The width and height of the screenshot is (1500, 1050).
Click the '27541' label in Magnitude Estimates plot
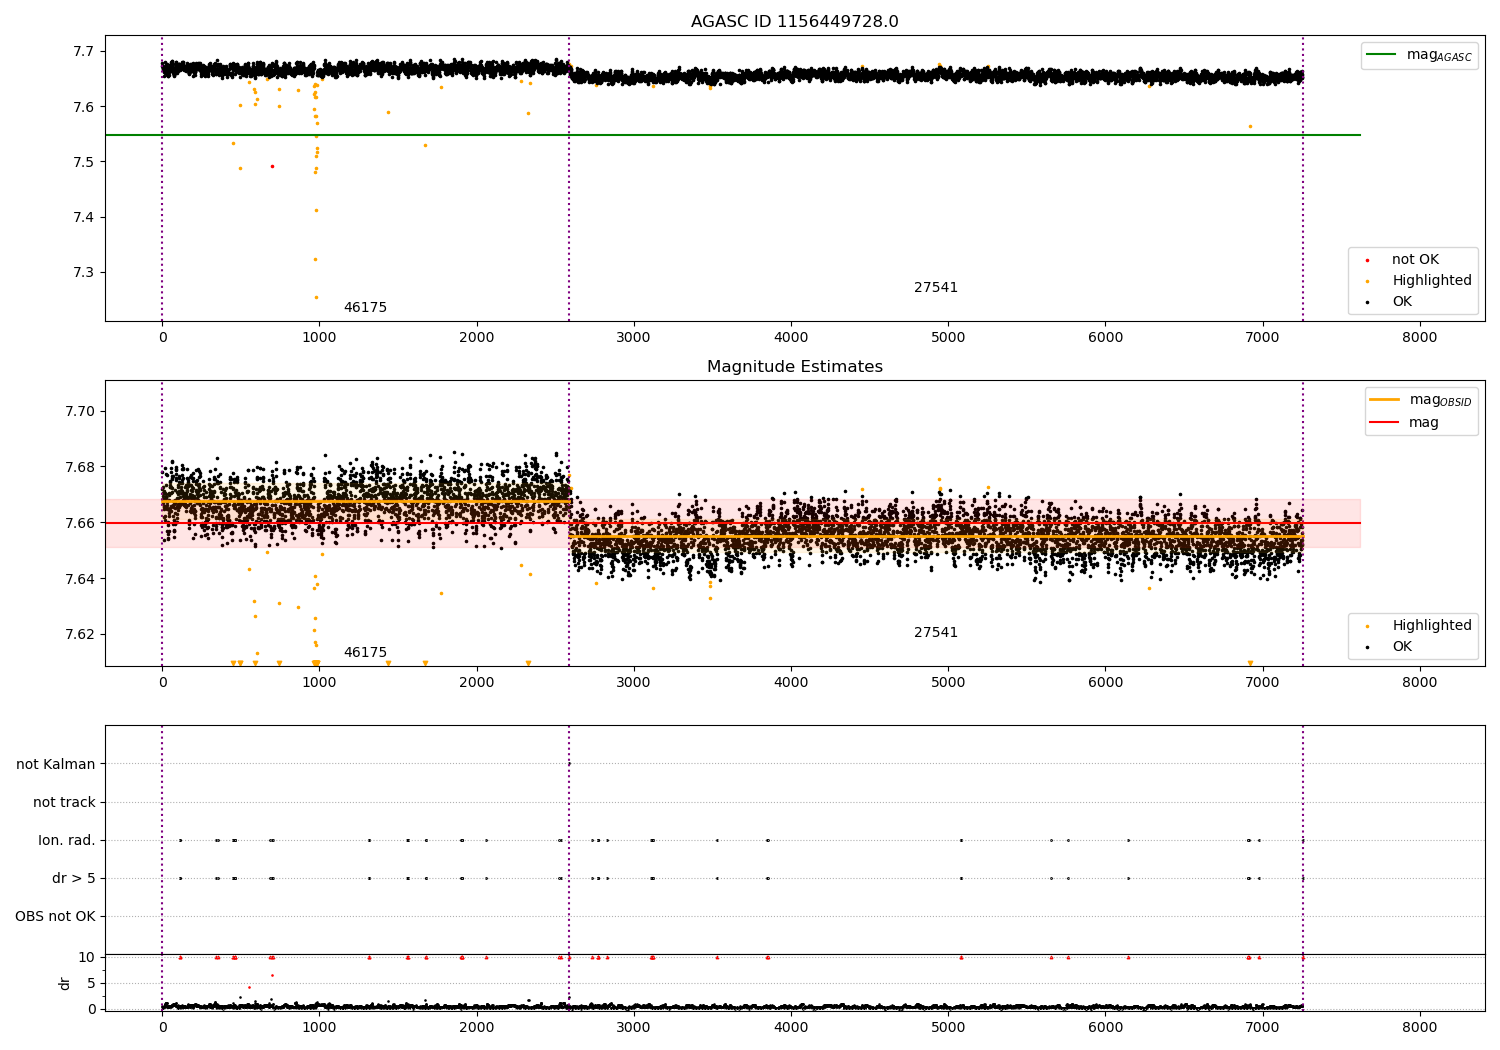point(936,633)
